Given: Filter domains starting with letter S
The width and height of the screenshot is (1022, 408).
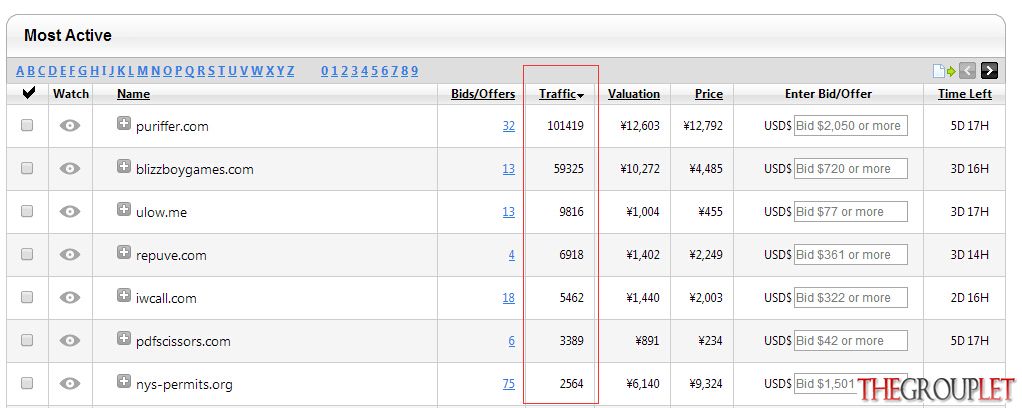Looking at the screenshot, I should pos(211,70).
